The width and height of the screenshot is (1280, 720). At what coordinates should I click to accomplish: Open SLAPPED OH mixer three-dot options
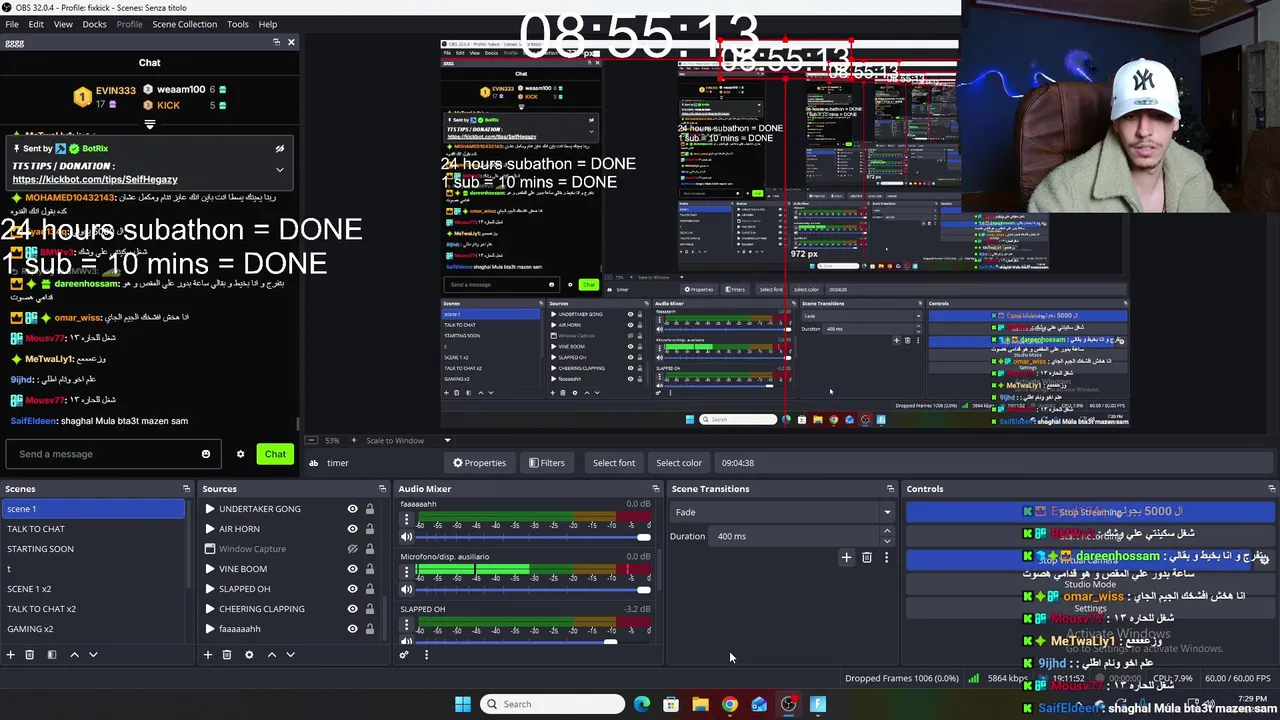click(406, 625)
